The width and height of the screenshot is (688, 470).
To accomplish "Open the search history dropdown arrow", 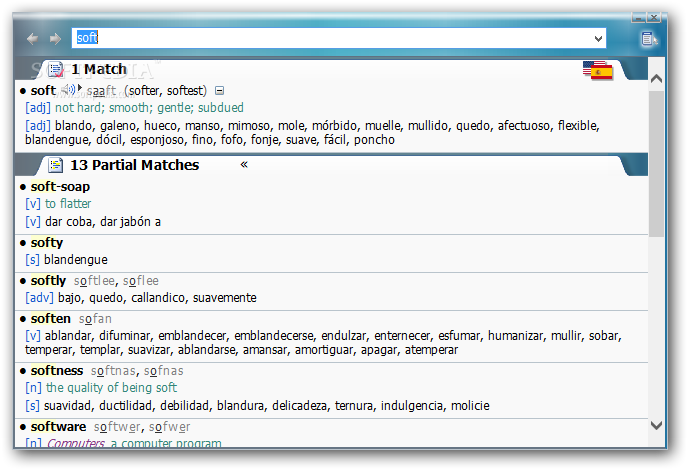I will pyautogui.click(x=598, y=39).
